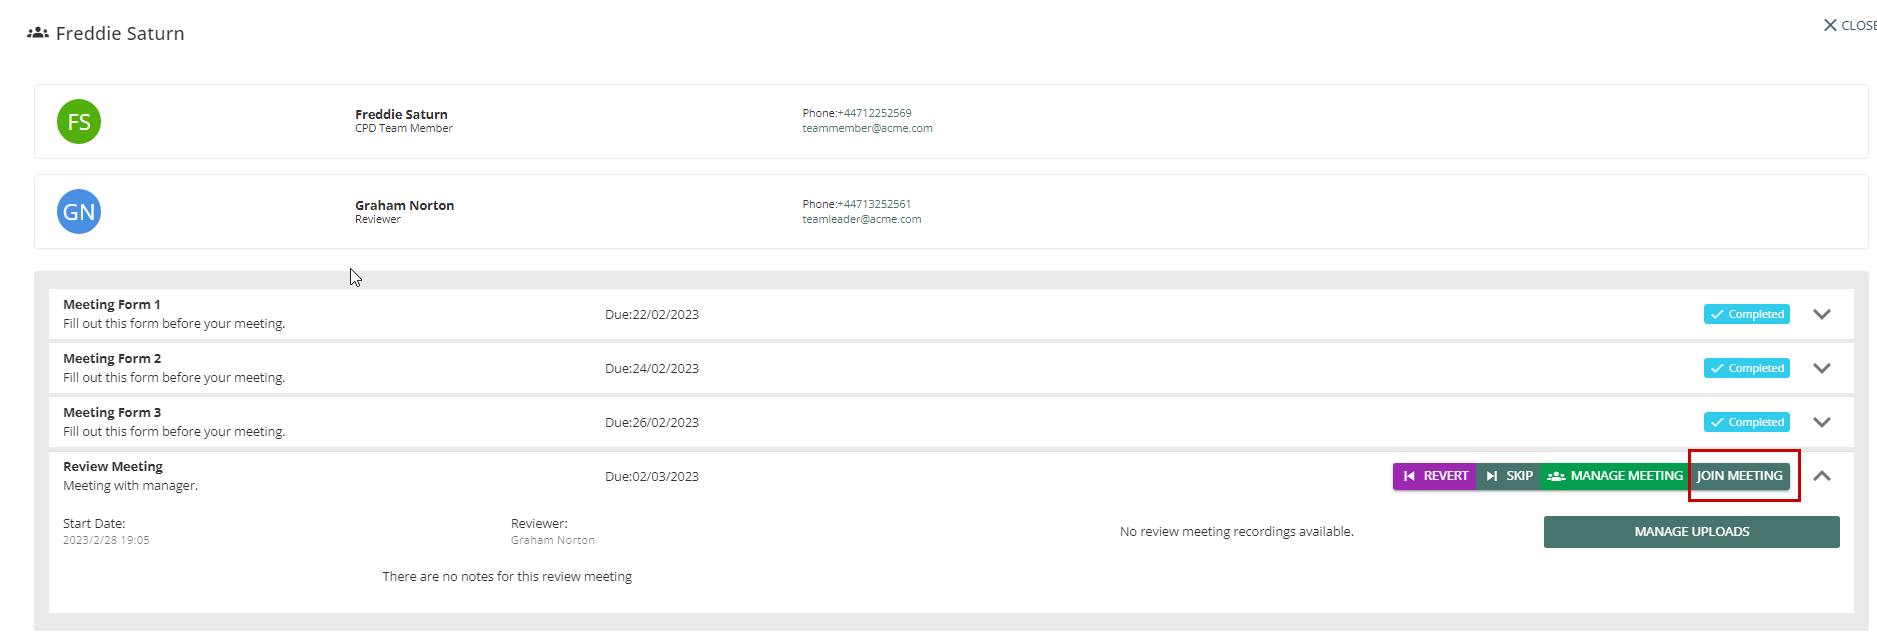This screenshot has height=639, width=1877.
Task: Click the GN avatar for Graham Norton
Action: pos(79,212)
